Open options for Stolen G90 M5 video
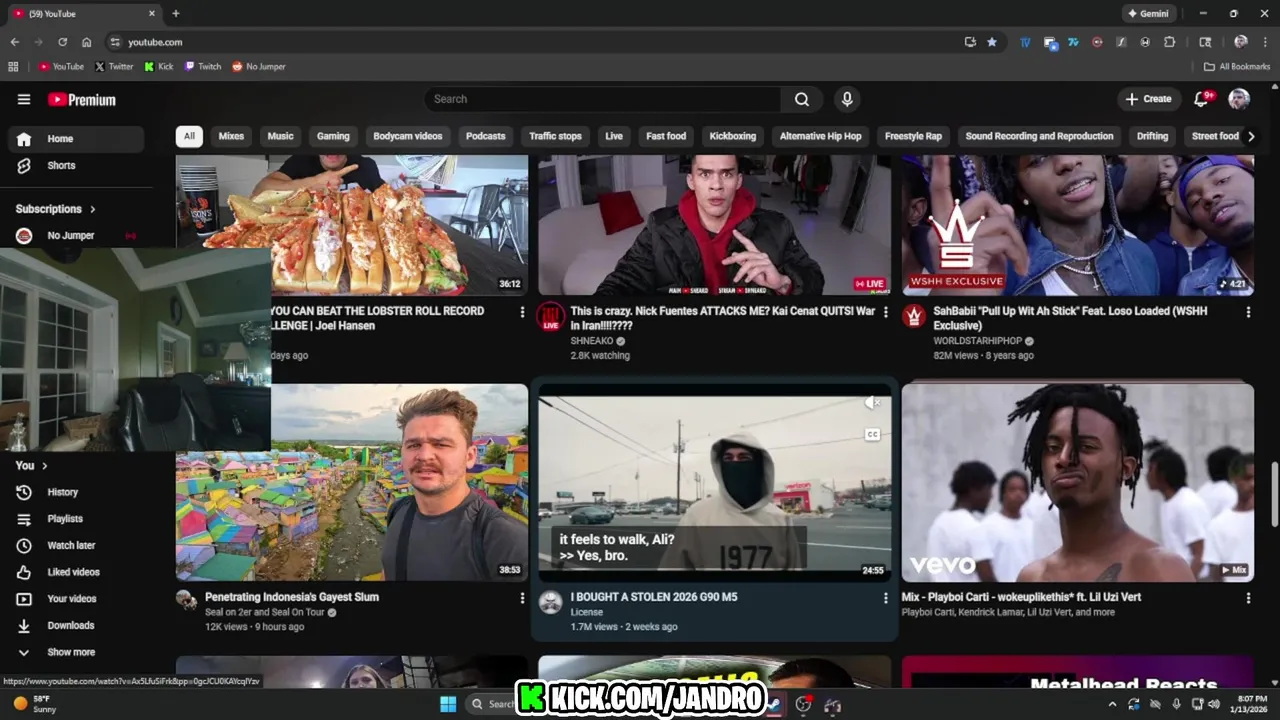 [x=885, y=598]
